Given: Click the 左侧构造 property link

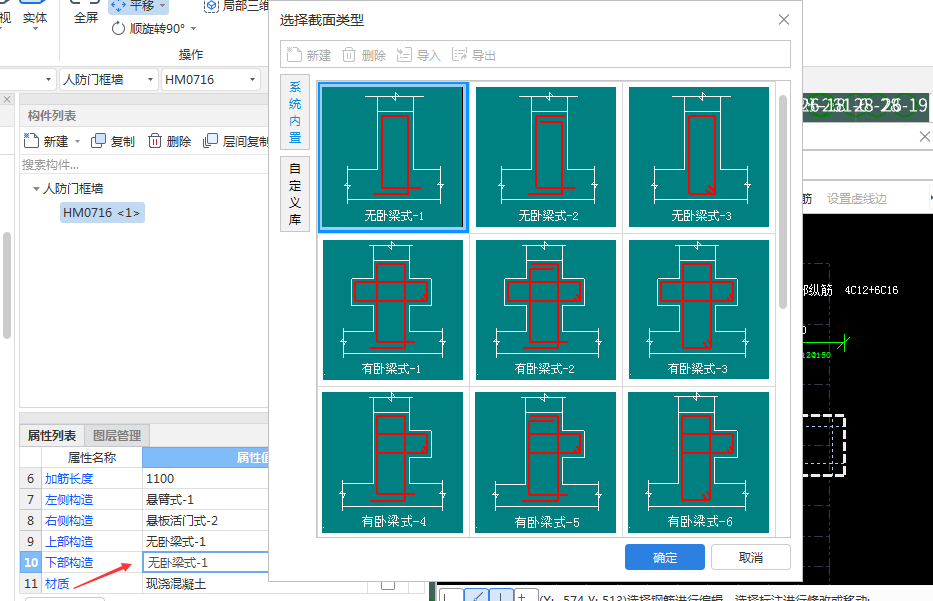Looking at the screenshot, I should coord(69,499).
